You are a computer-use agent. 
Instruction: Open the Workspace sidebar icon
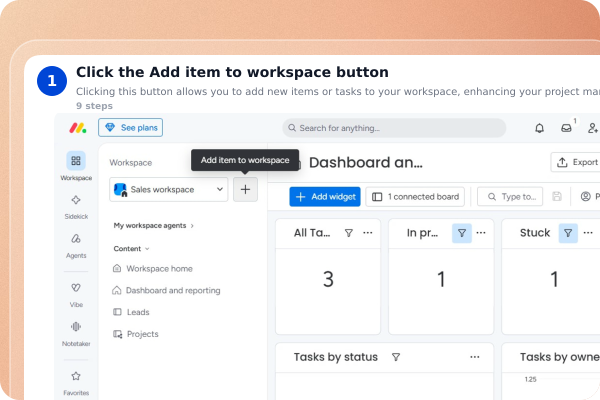(76, 160)
